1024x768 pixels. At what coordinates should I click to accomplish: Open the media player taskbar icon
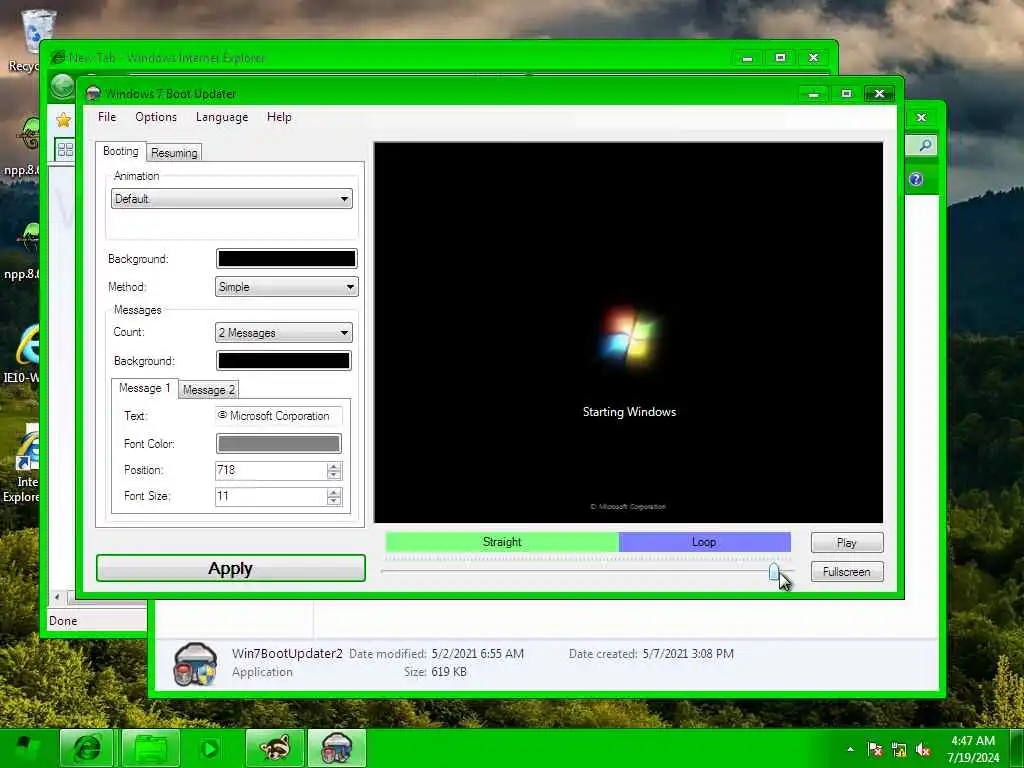click(210, 748)
